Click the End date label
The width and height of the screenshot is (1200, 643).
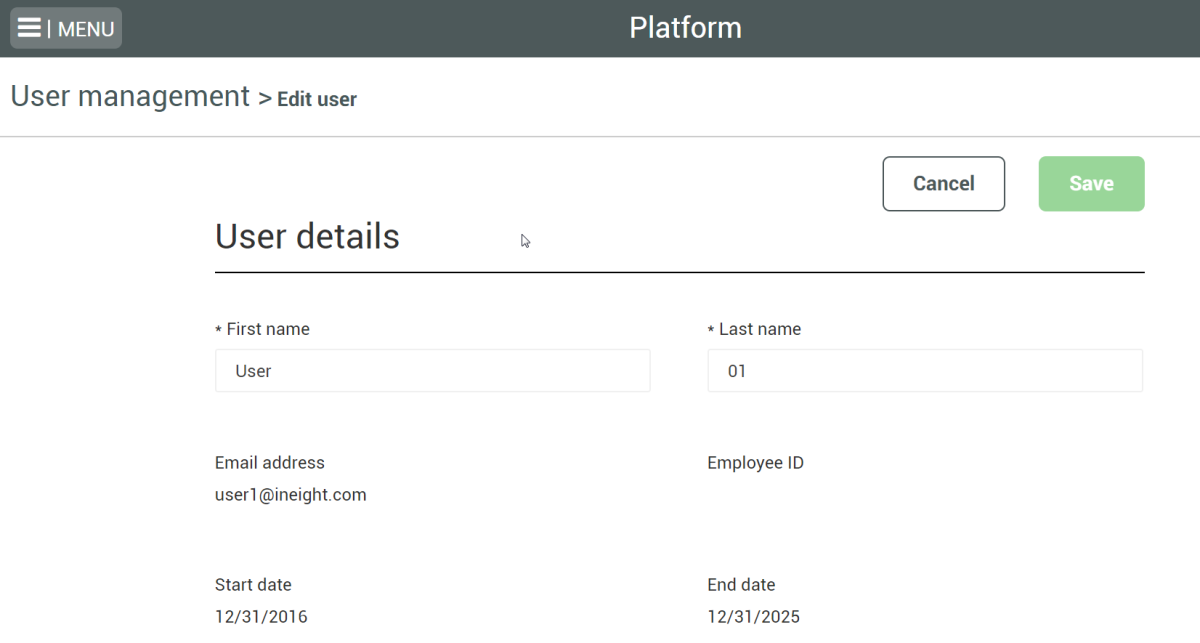[x=741, y=585]
